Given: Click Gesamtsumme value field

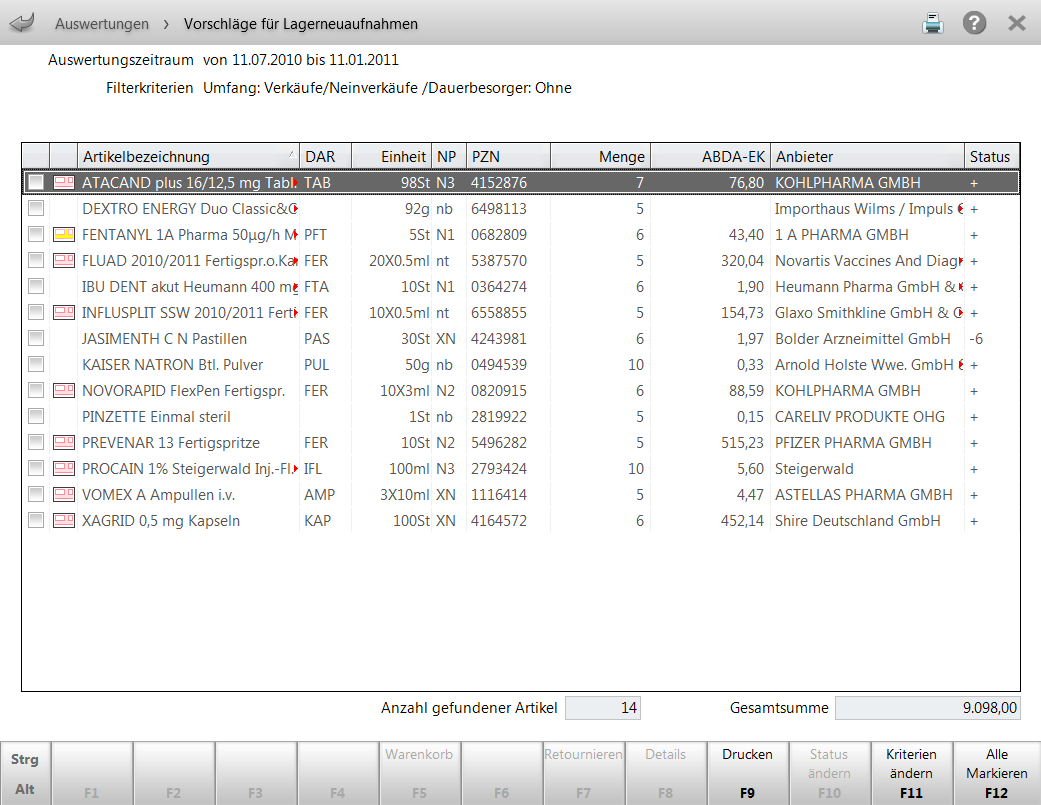Looking at the screenshot, I should 927,708.
